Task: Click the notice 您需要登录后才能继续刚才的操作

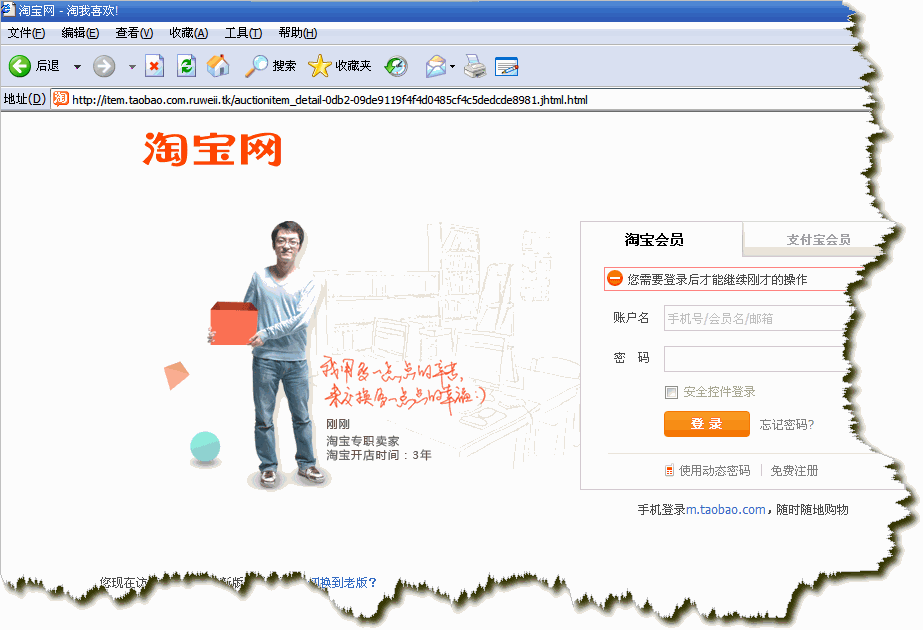Action: [x=718, y=280]
